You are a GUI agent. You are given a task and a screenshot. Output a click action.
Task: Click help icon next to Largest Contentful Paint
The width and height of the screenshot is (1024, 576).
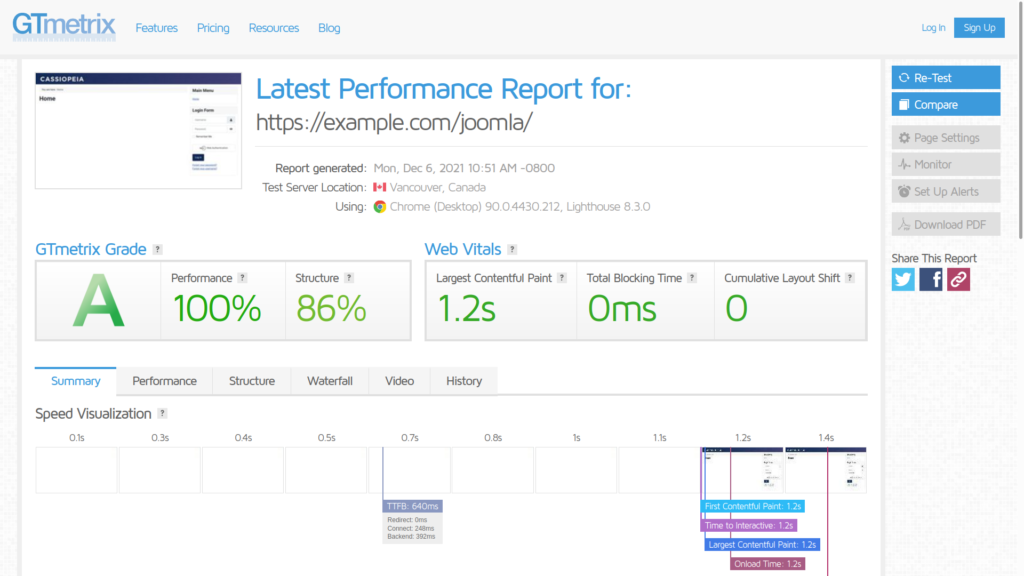pyautogui.click(x=562, y=278)
